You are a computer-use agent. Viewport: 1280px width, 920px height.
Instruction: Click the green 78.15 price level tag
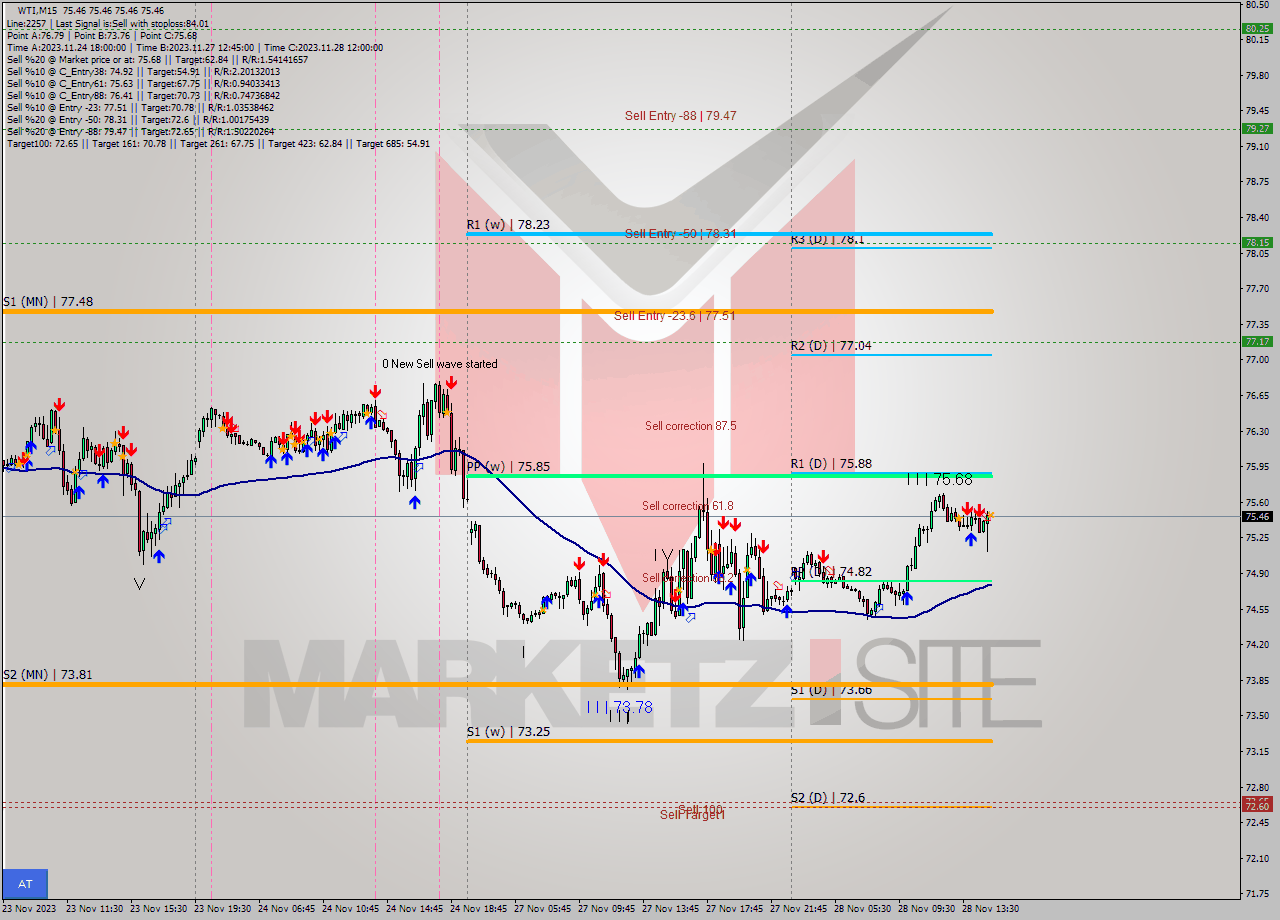point(1257,243)
